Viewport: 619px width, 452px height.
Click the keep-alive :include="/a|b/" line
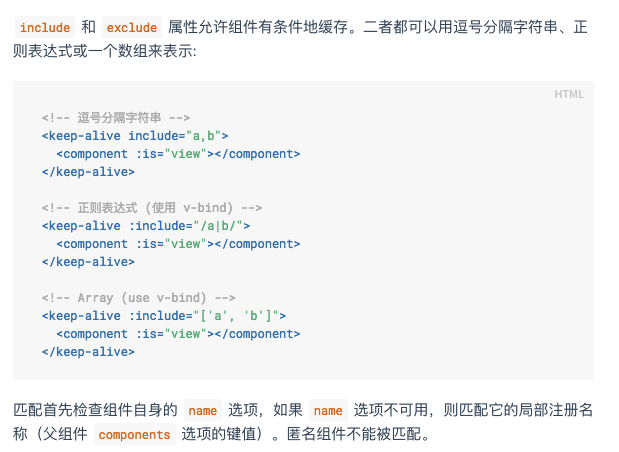point(146,226)
